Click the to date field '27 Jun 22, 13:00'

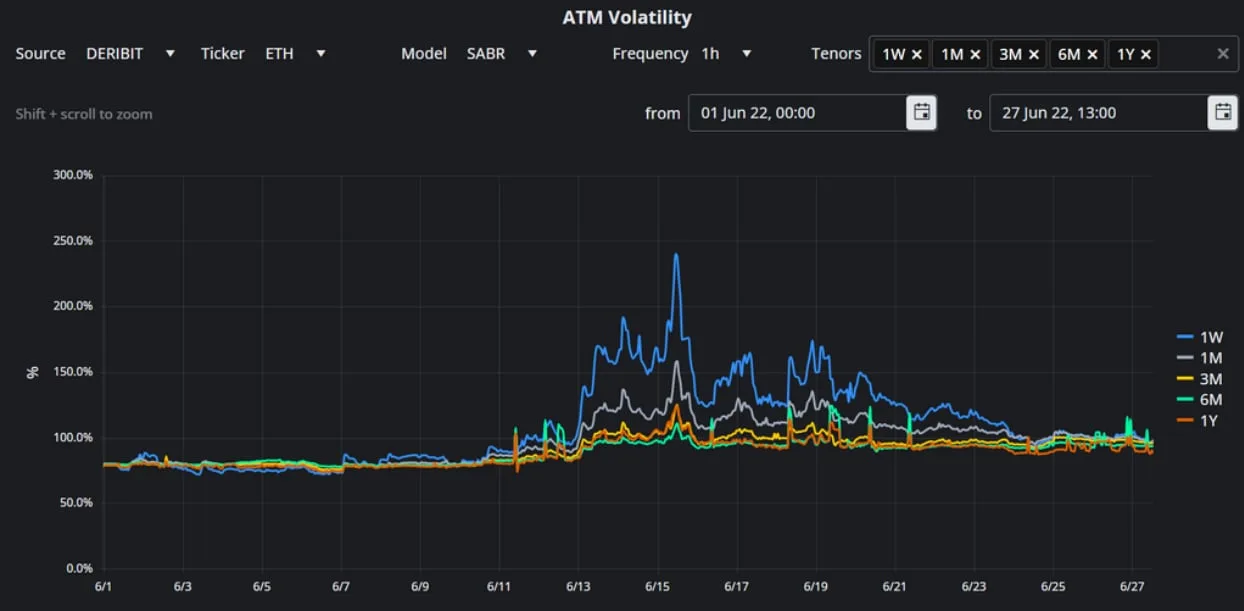(1098, 113)
